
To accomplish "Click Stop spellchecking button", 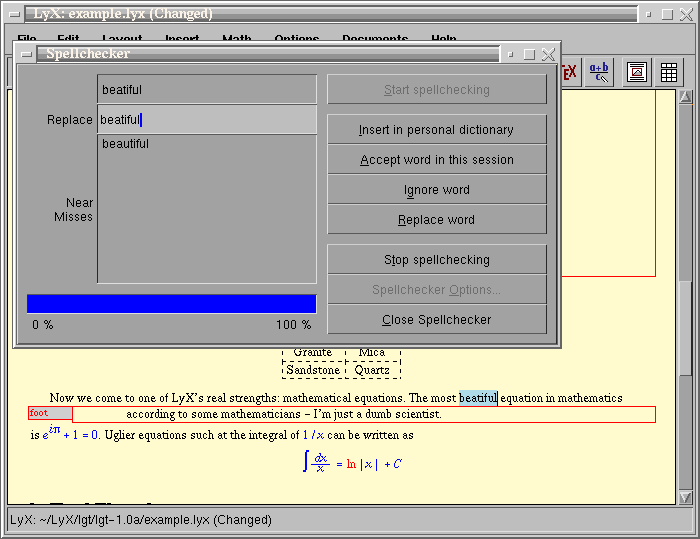I will 437,259.
